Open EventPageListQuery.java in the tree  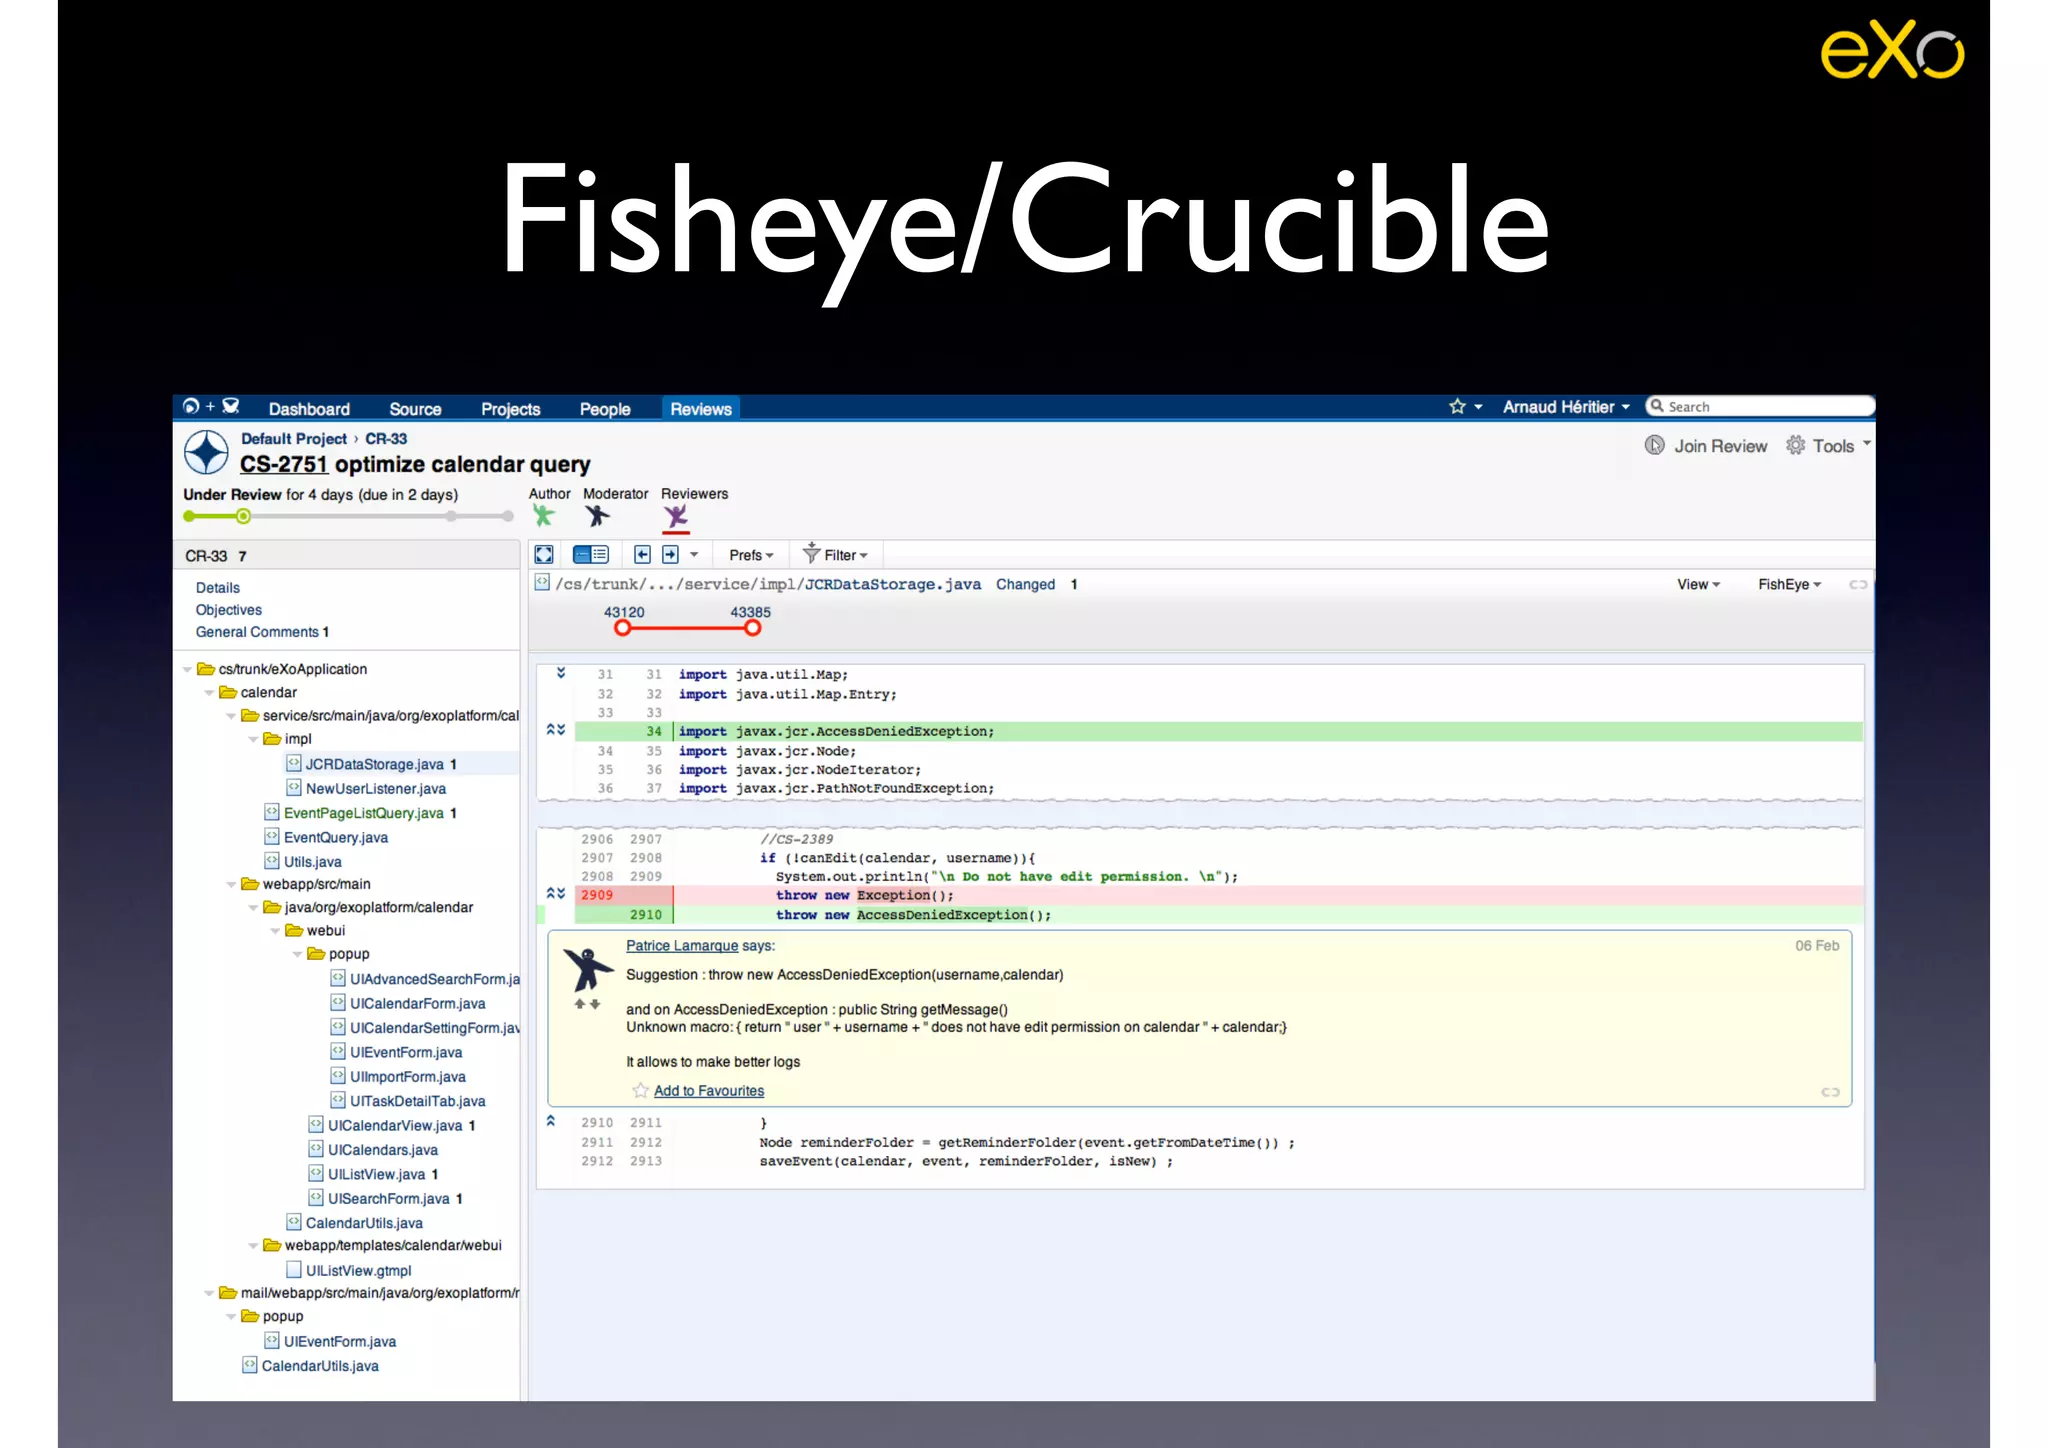point(363,813)
